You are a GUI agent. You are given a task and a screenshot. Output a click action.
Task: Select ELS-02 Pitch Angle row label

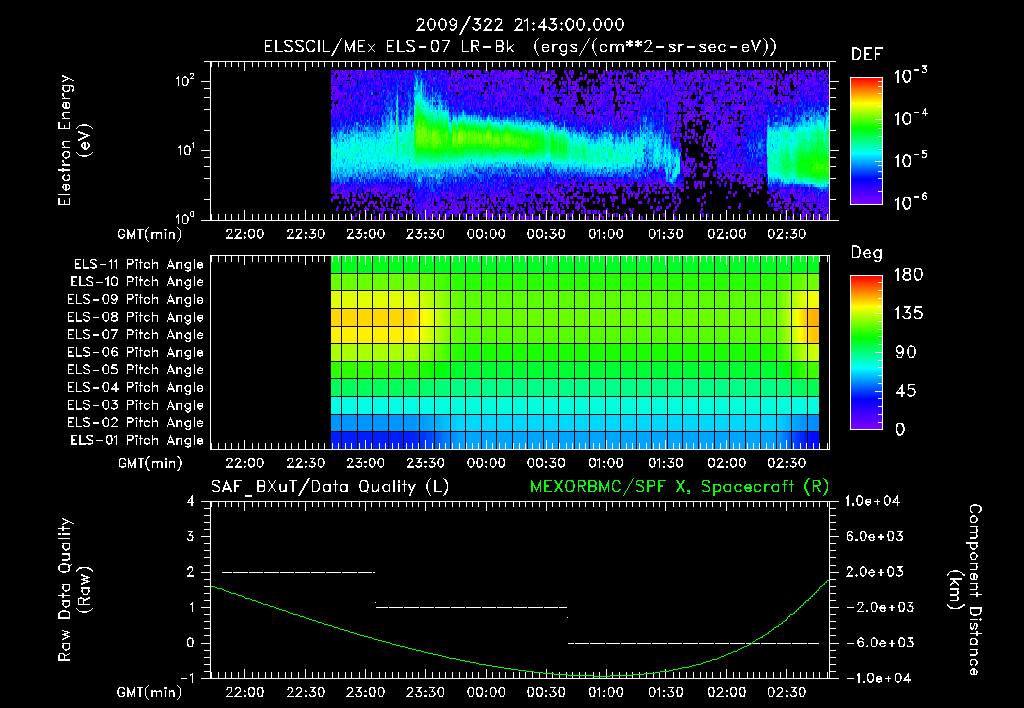tap(136, 423)
